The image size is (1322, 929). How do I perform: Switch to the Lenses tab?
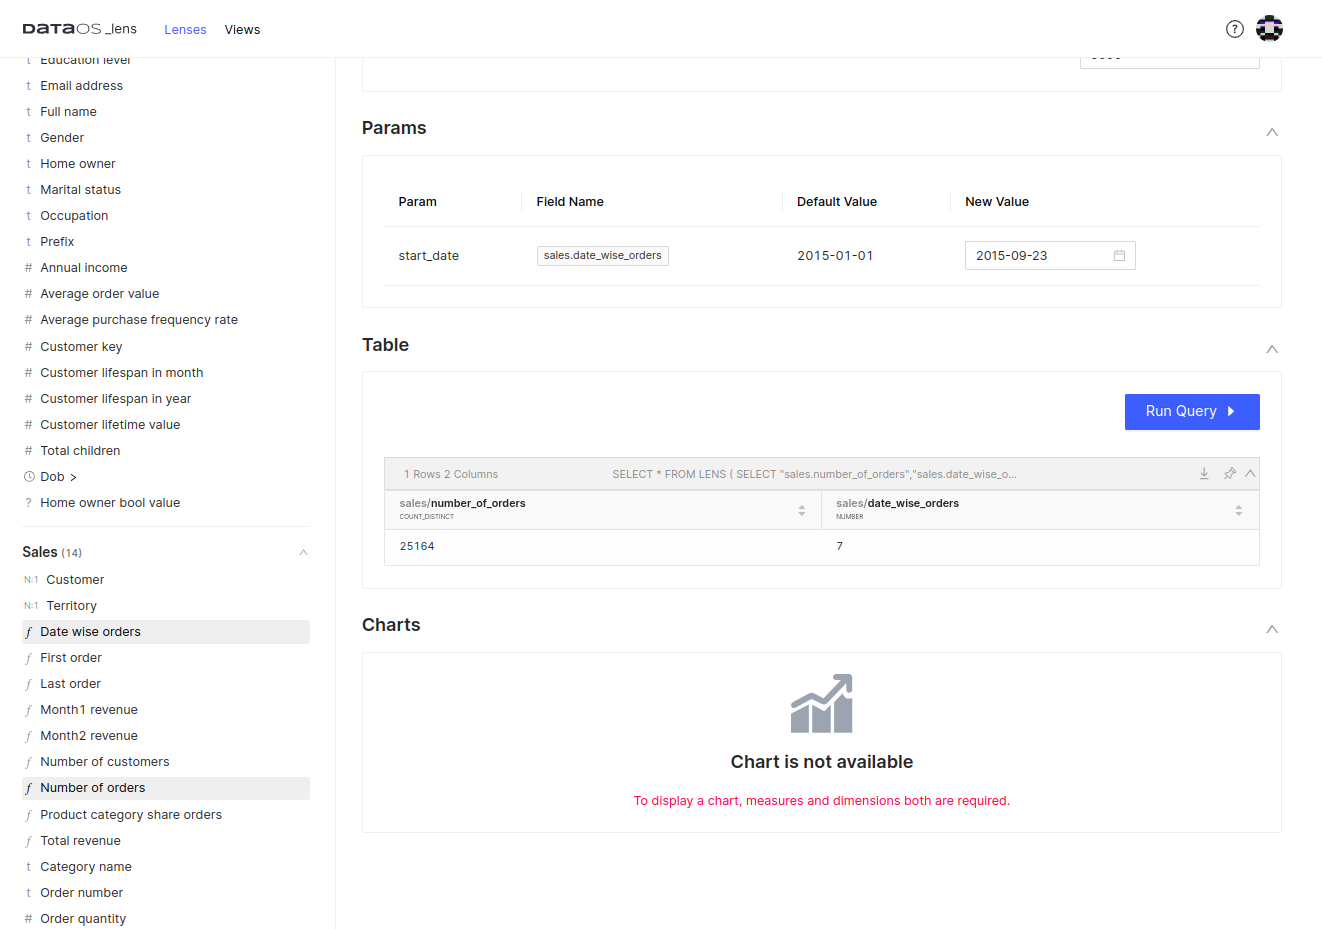(x=185, y=30)
